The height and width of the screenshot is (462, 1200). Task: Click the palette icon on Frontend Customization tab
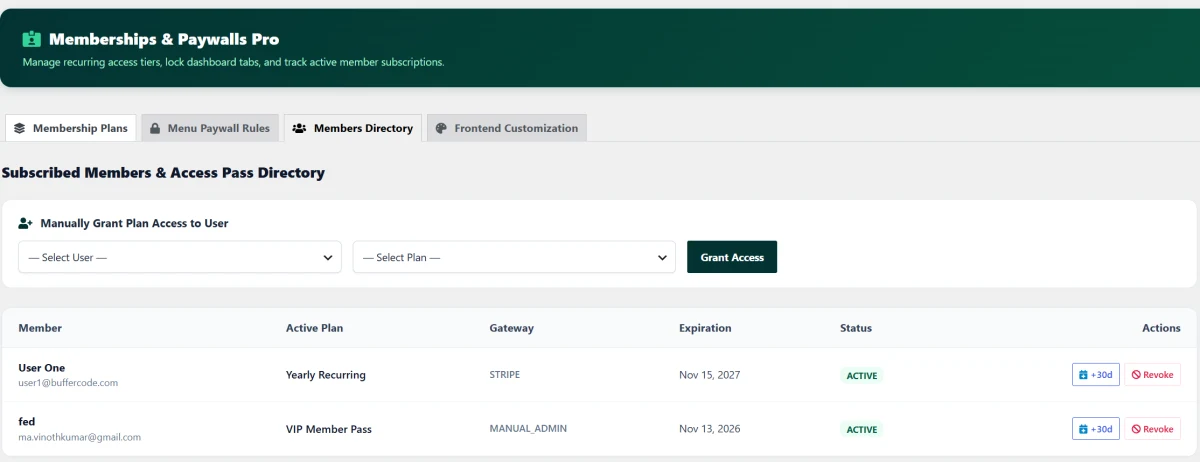441,128
